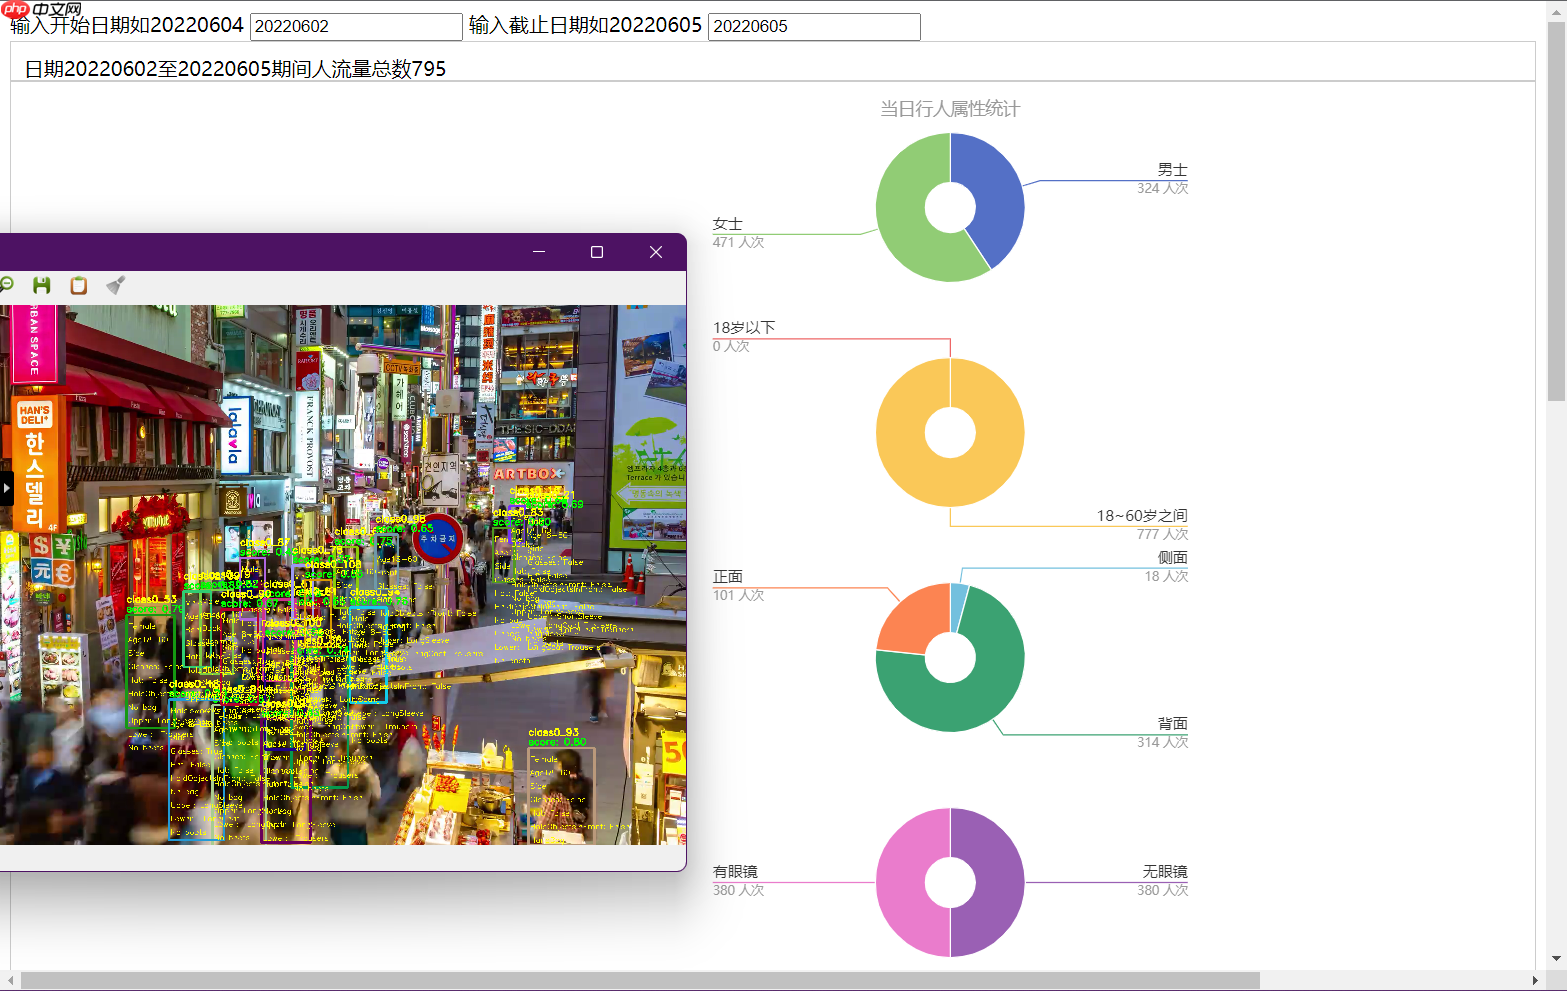Click the black side panel expand arrow
1567x991 pixels.
click(x=5, y=488)
